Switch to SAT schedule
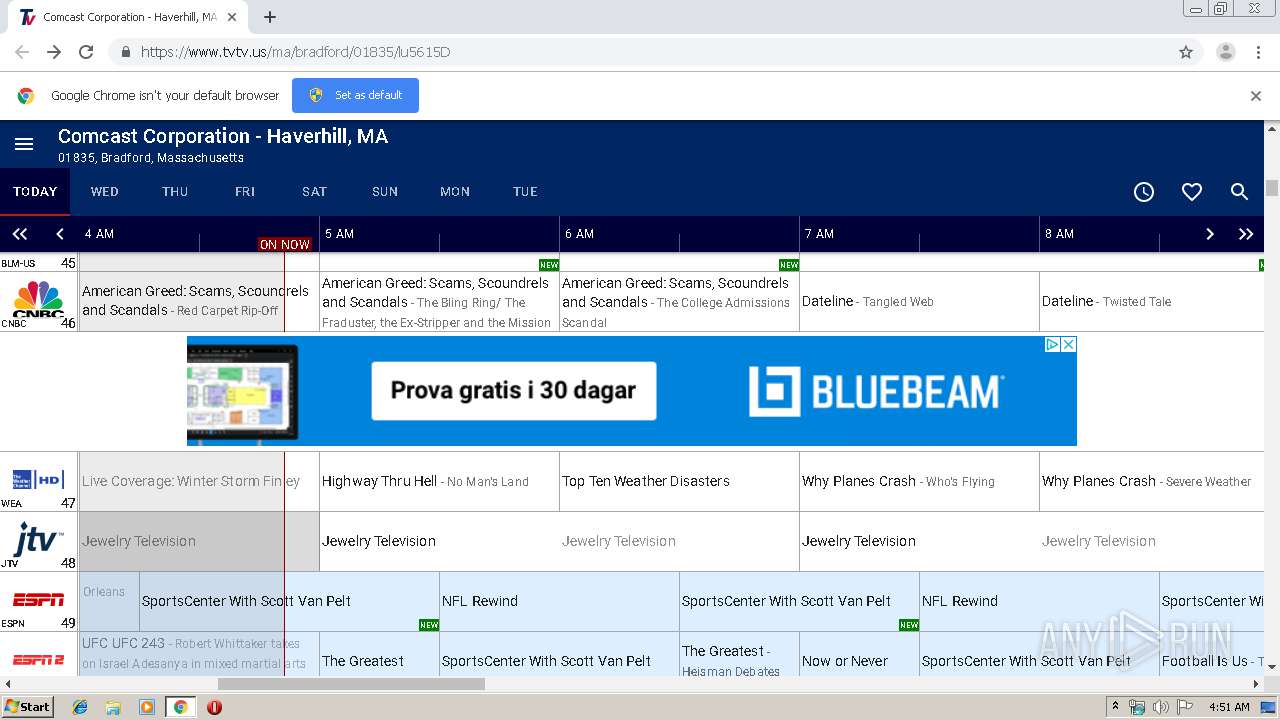This screenshot has height=720, width=1280. click(x=315, y=192)
